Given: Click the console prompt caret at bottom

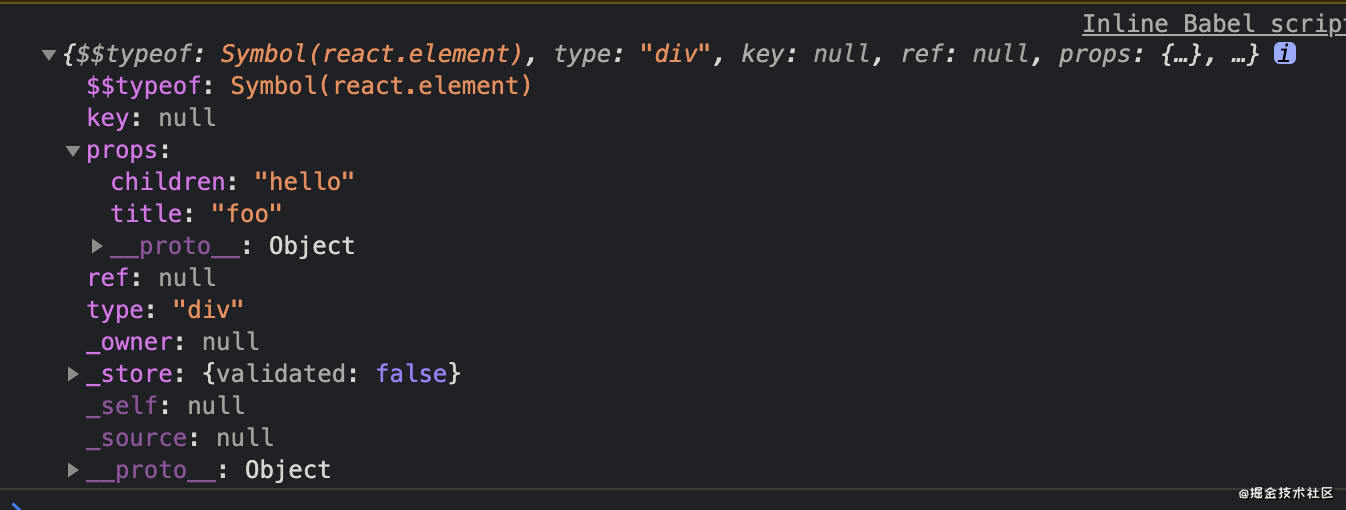Looking at the screenshot, I should (x=17, y=506).
